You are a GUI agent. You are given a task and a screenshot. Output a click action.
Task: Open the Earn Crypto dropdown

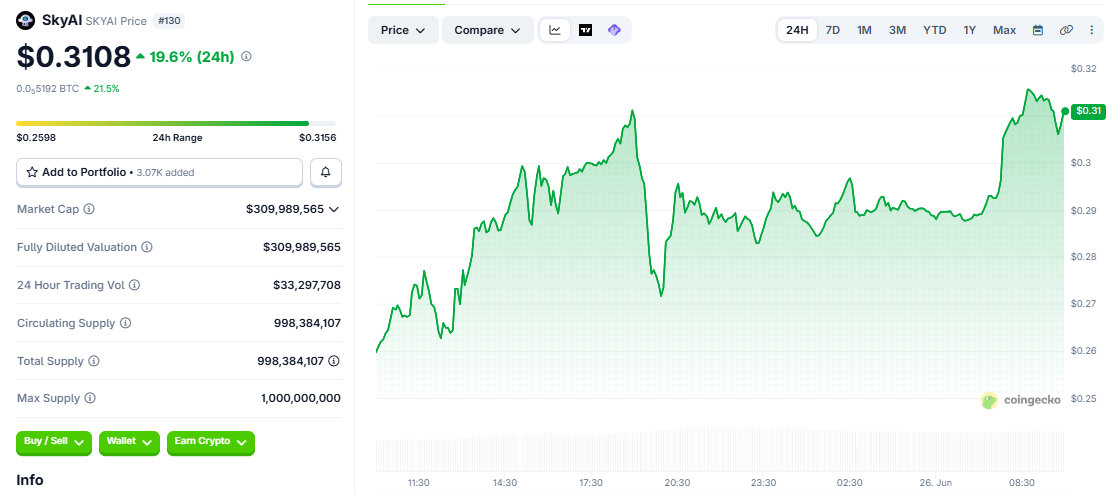[x=211, y=442]
